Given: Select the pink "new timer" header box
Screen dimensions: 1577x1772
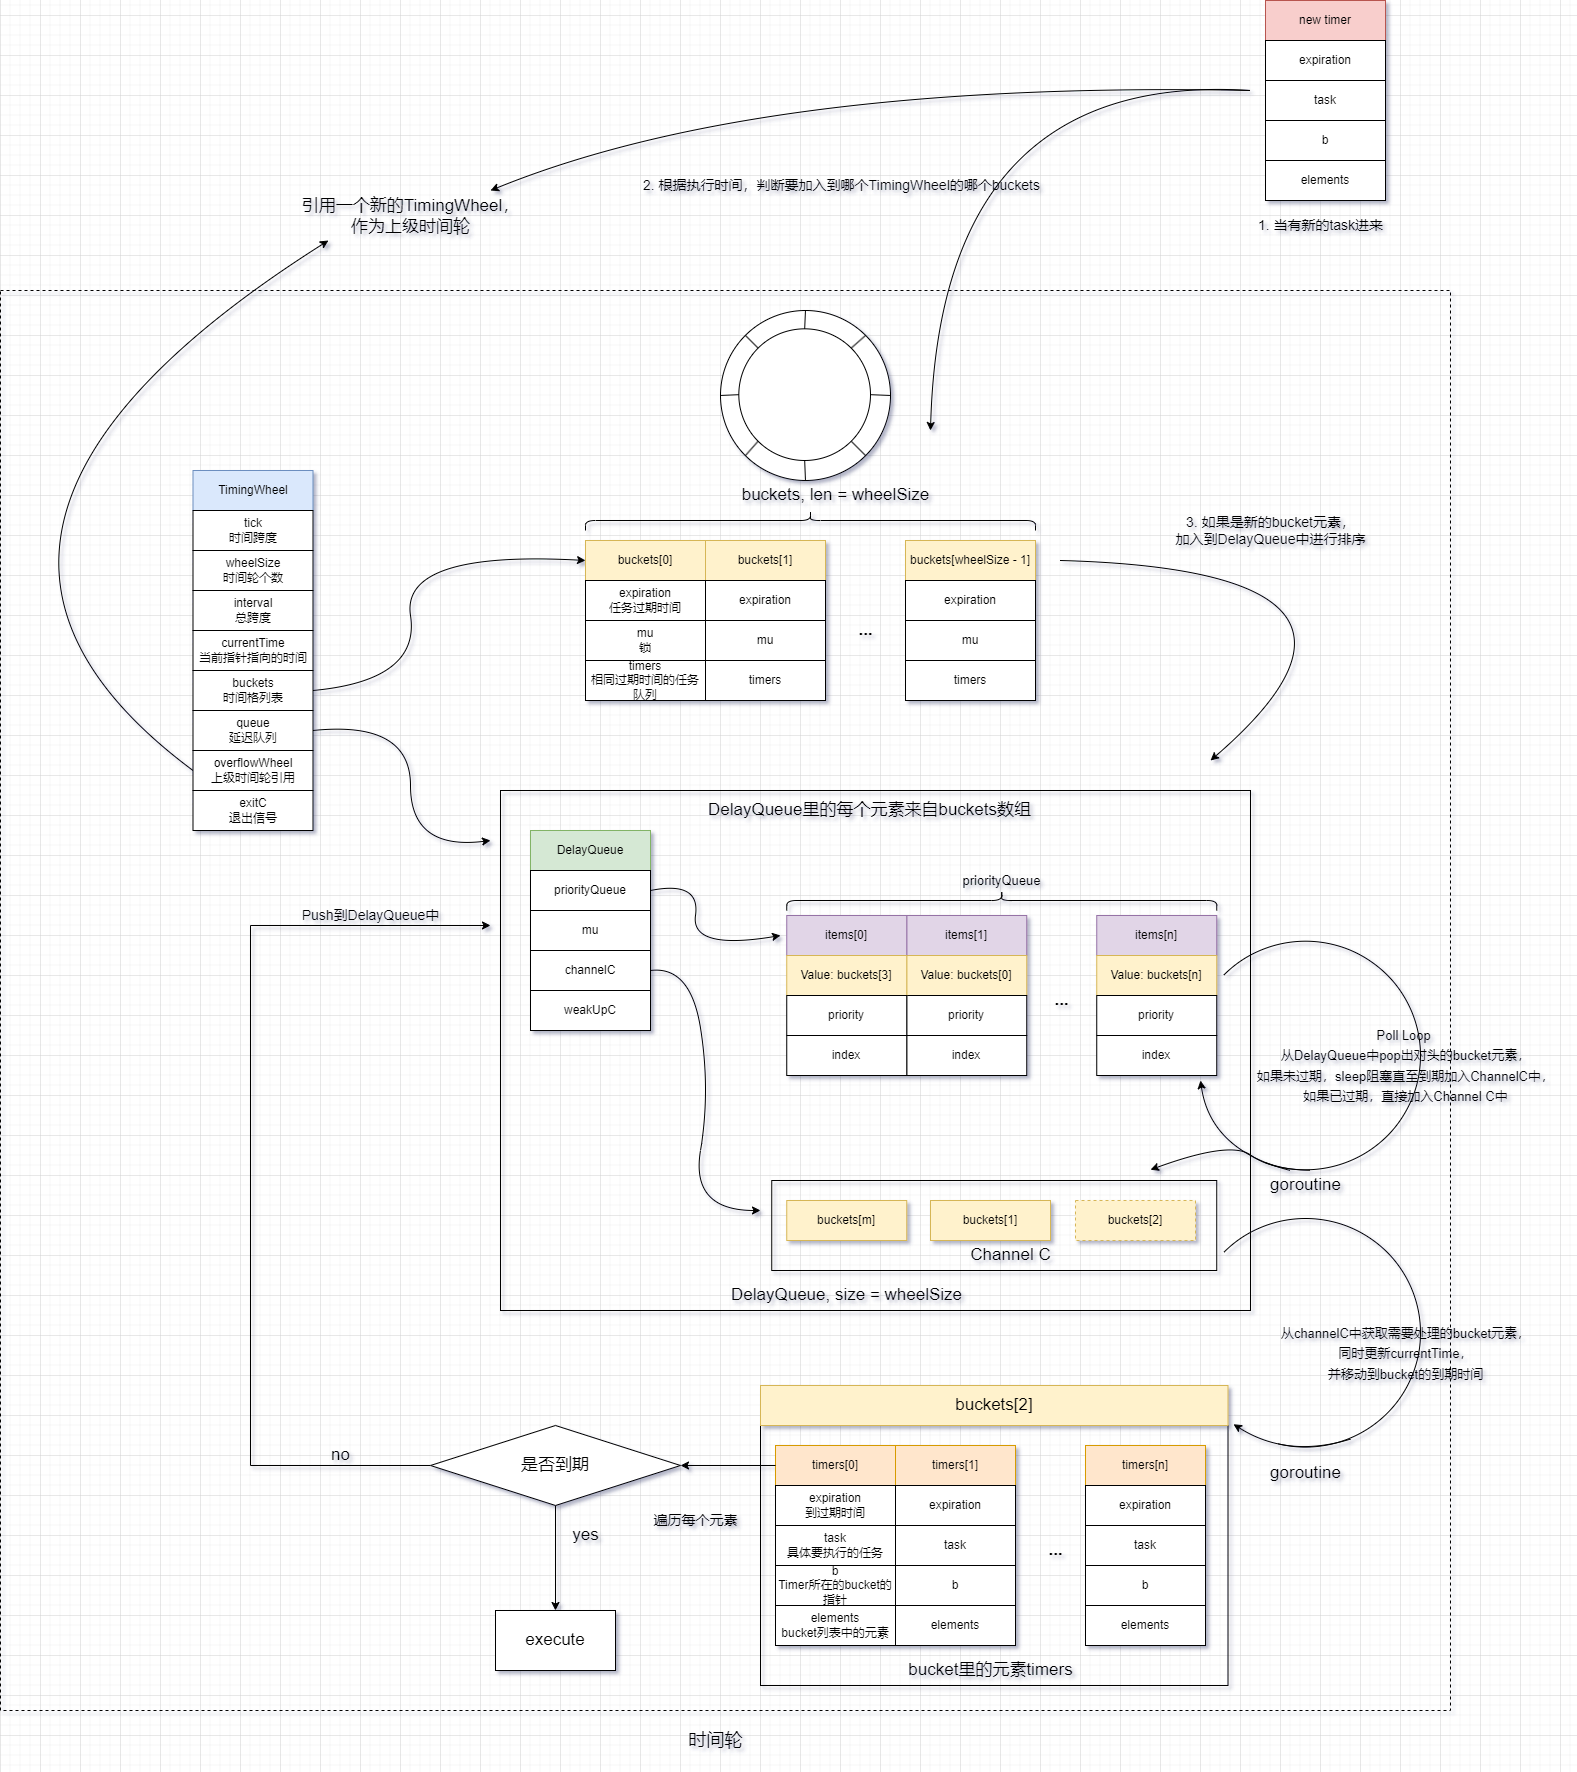Looking at the screenshot, I should click(1324, 20).
